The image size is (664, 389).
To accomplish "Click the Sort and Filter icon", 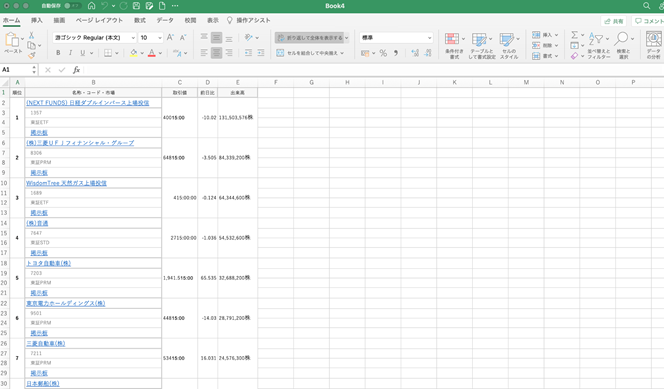I will point(596,39).
